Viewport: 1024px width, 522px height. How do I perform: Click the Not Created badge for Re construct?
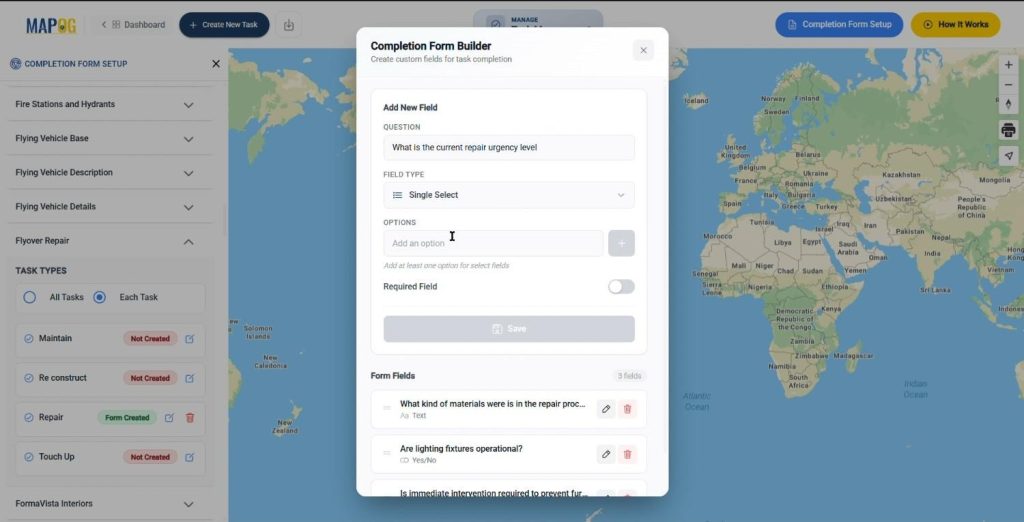point(150,378)
